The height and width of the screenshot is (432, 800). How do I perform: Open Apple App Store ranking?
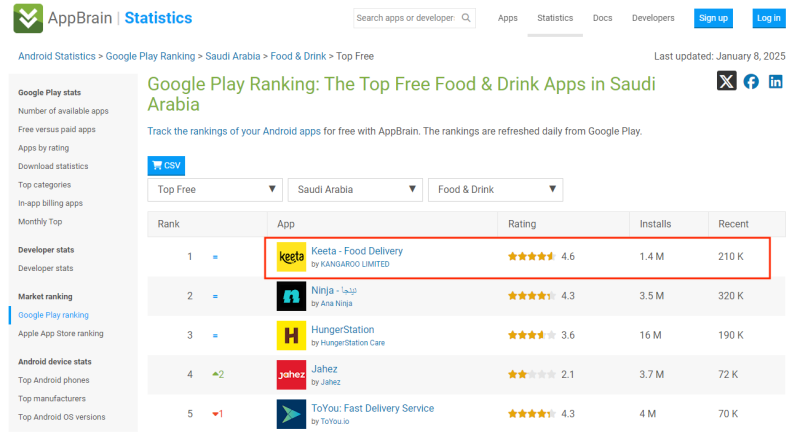[x=61, y=334]
